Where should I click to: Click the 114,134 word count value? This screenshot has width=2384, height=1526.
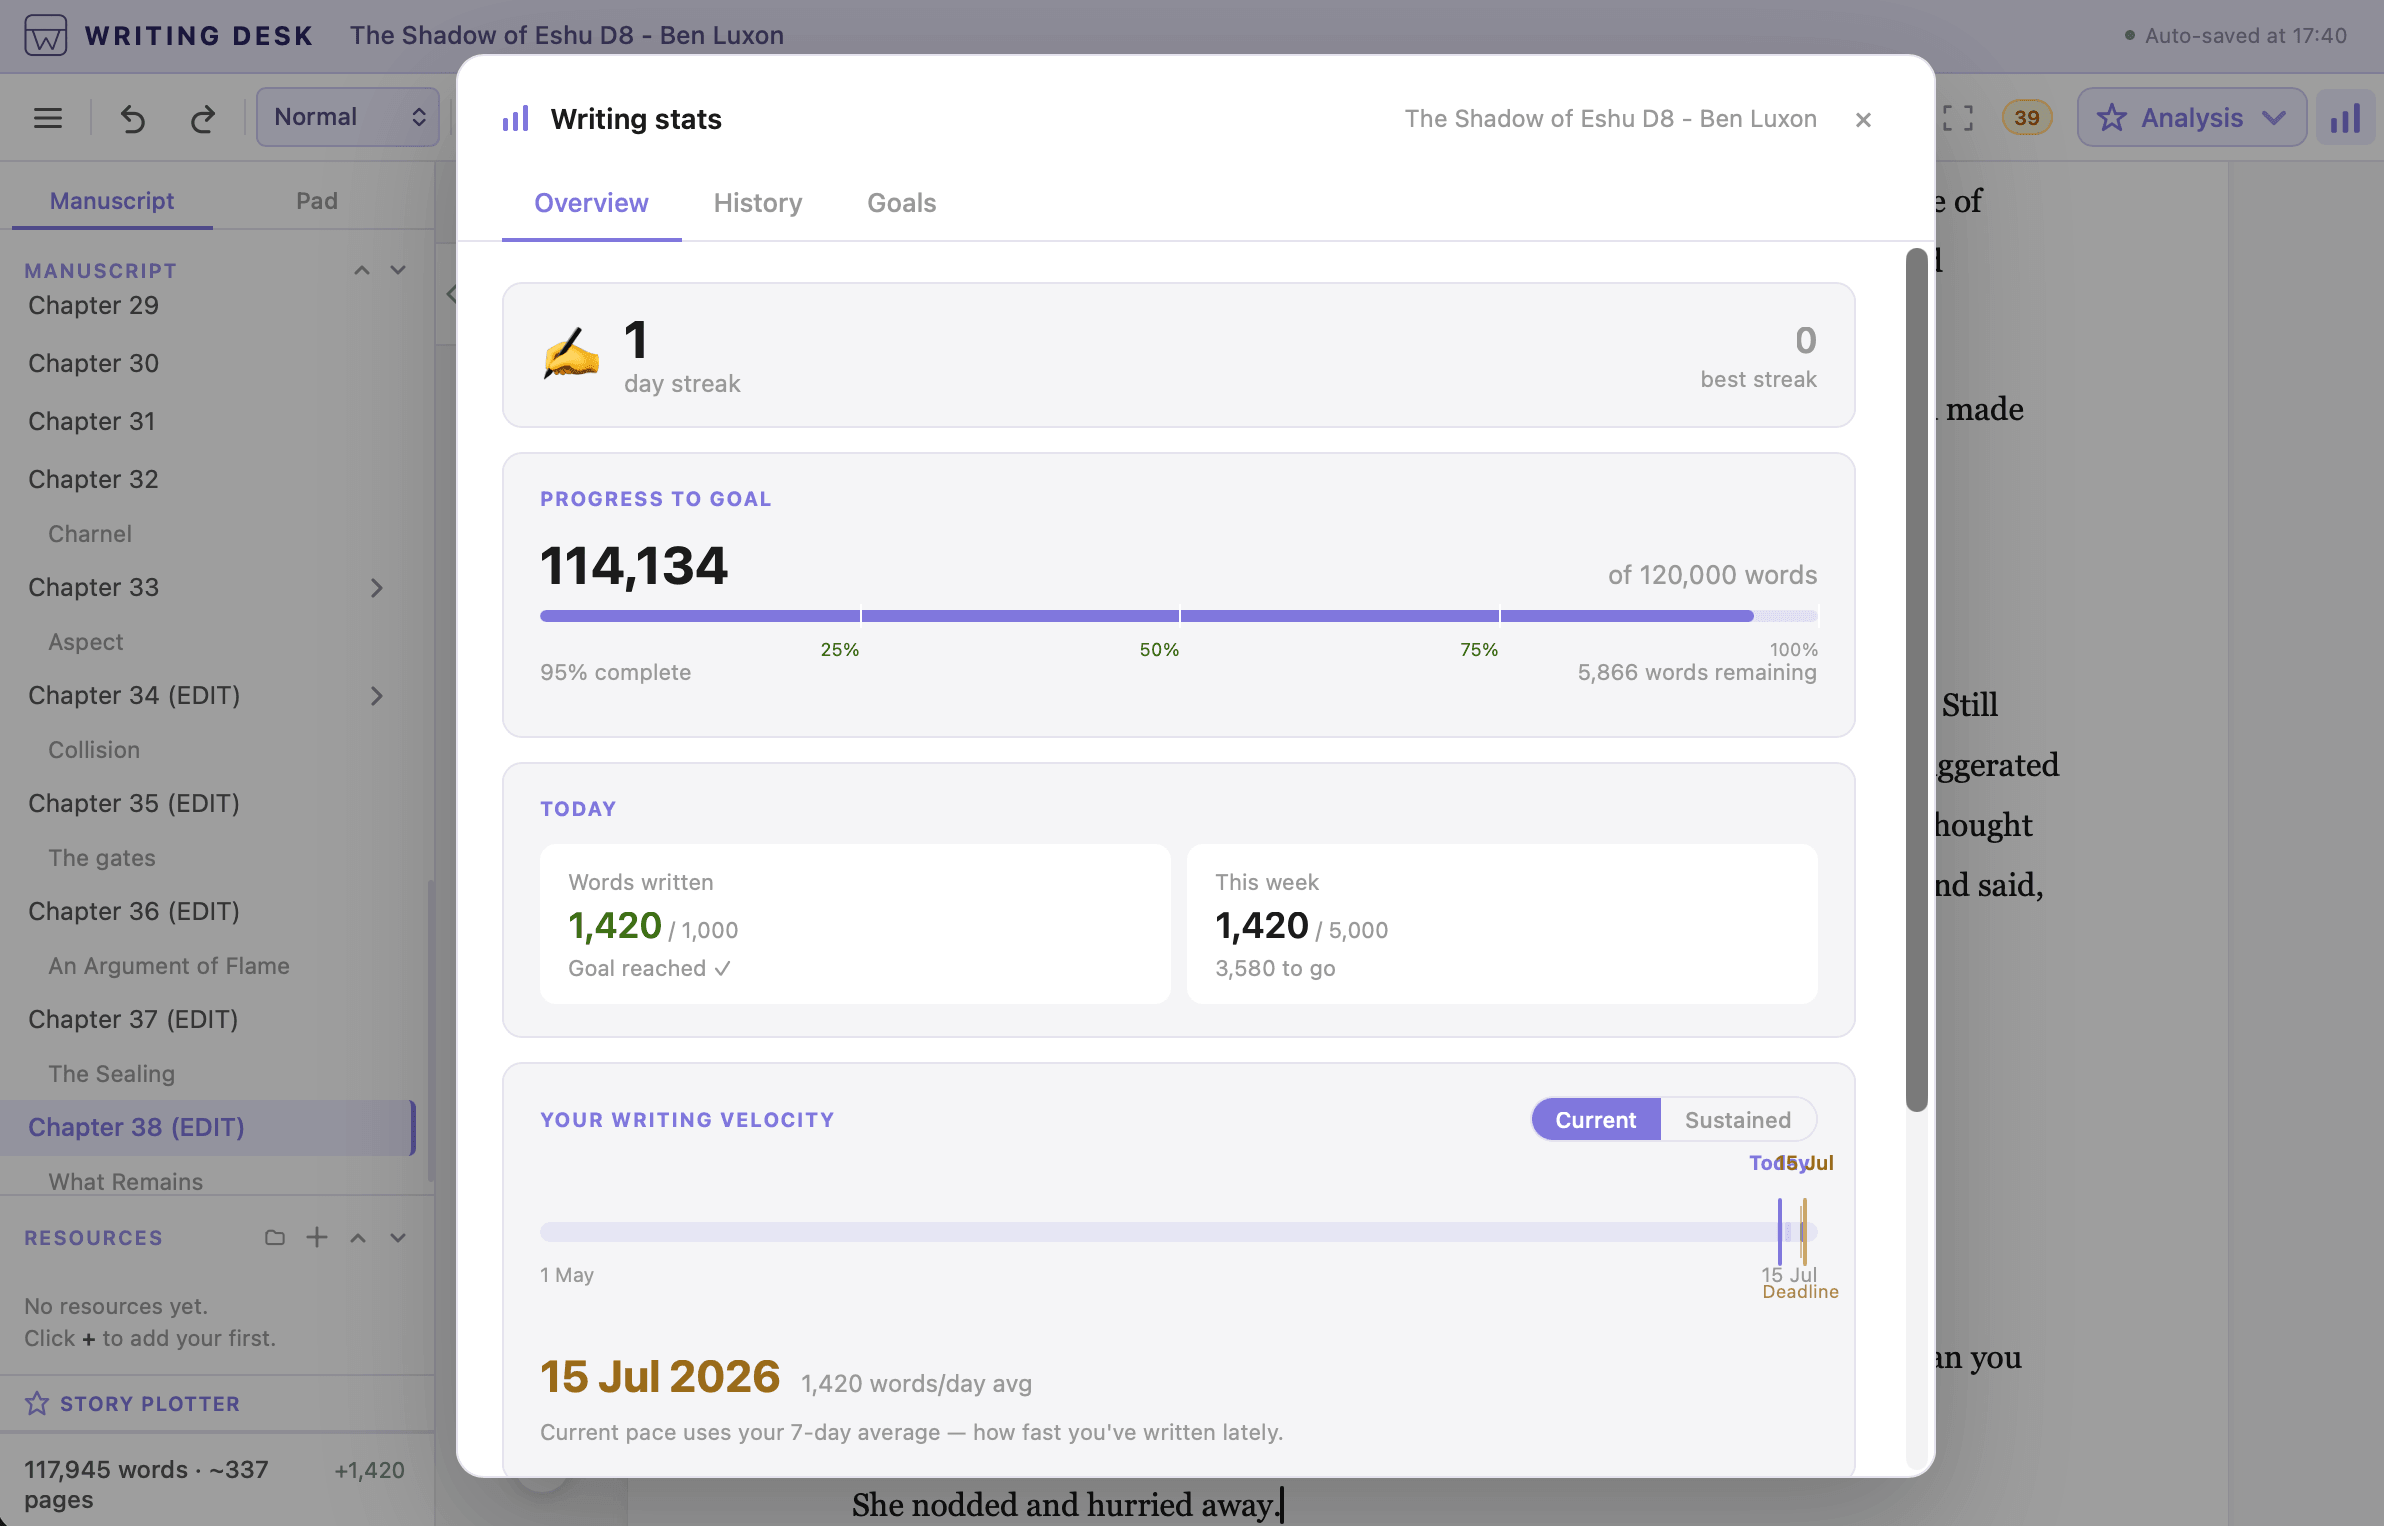(x=634, y=566)
